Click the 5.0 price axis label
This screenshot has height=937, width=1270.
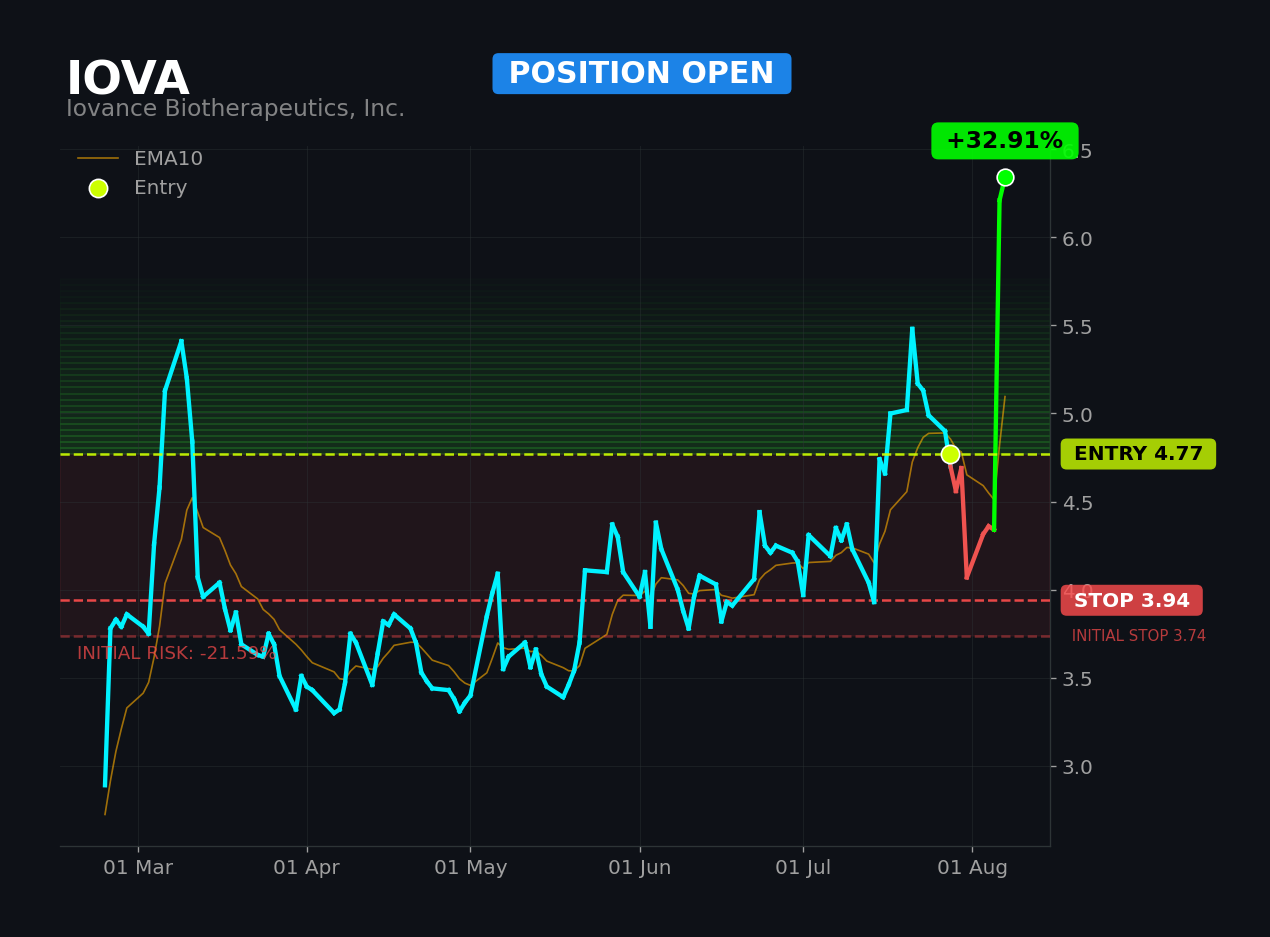coord(1077,414)
